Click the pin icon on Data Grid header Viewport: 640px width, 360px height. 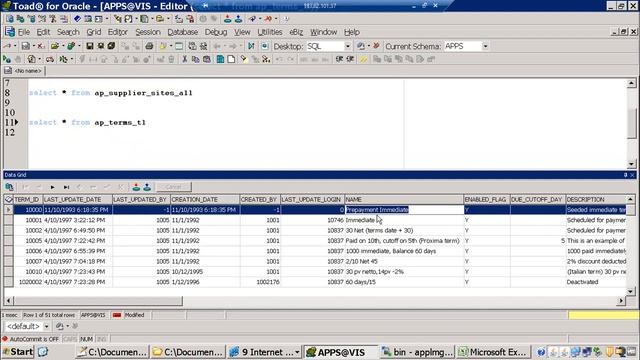(x=625, y=175)
